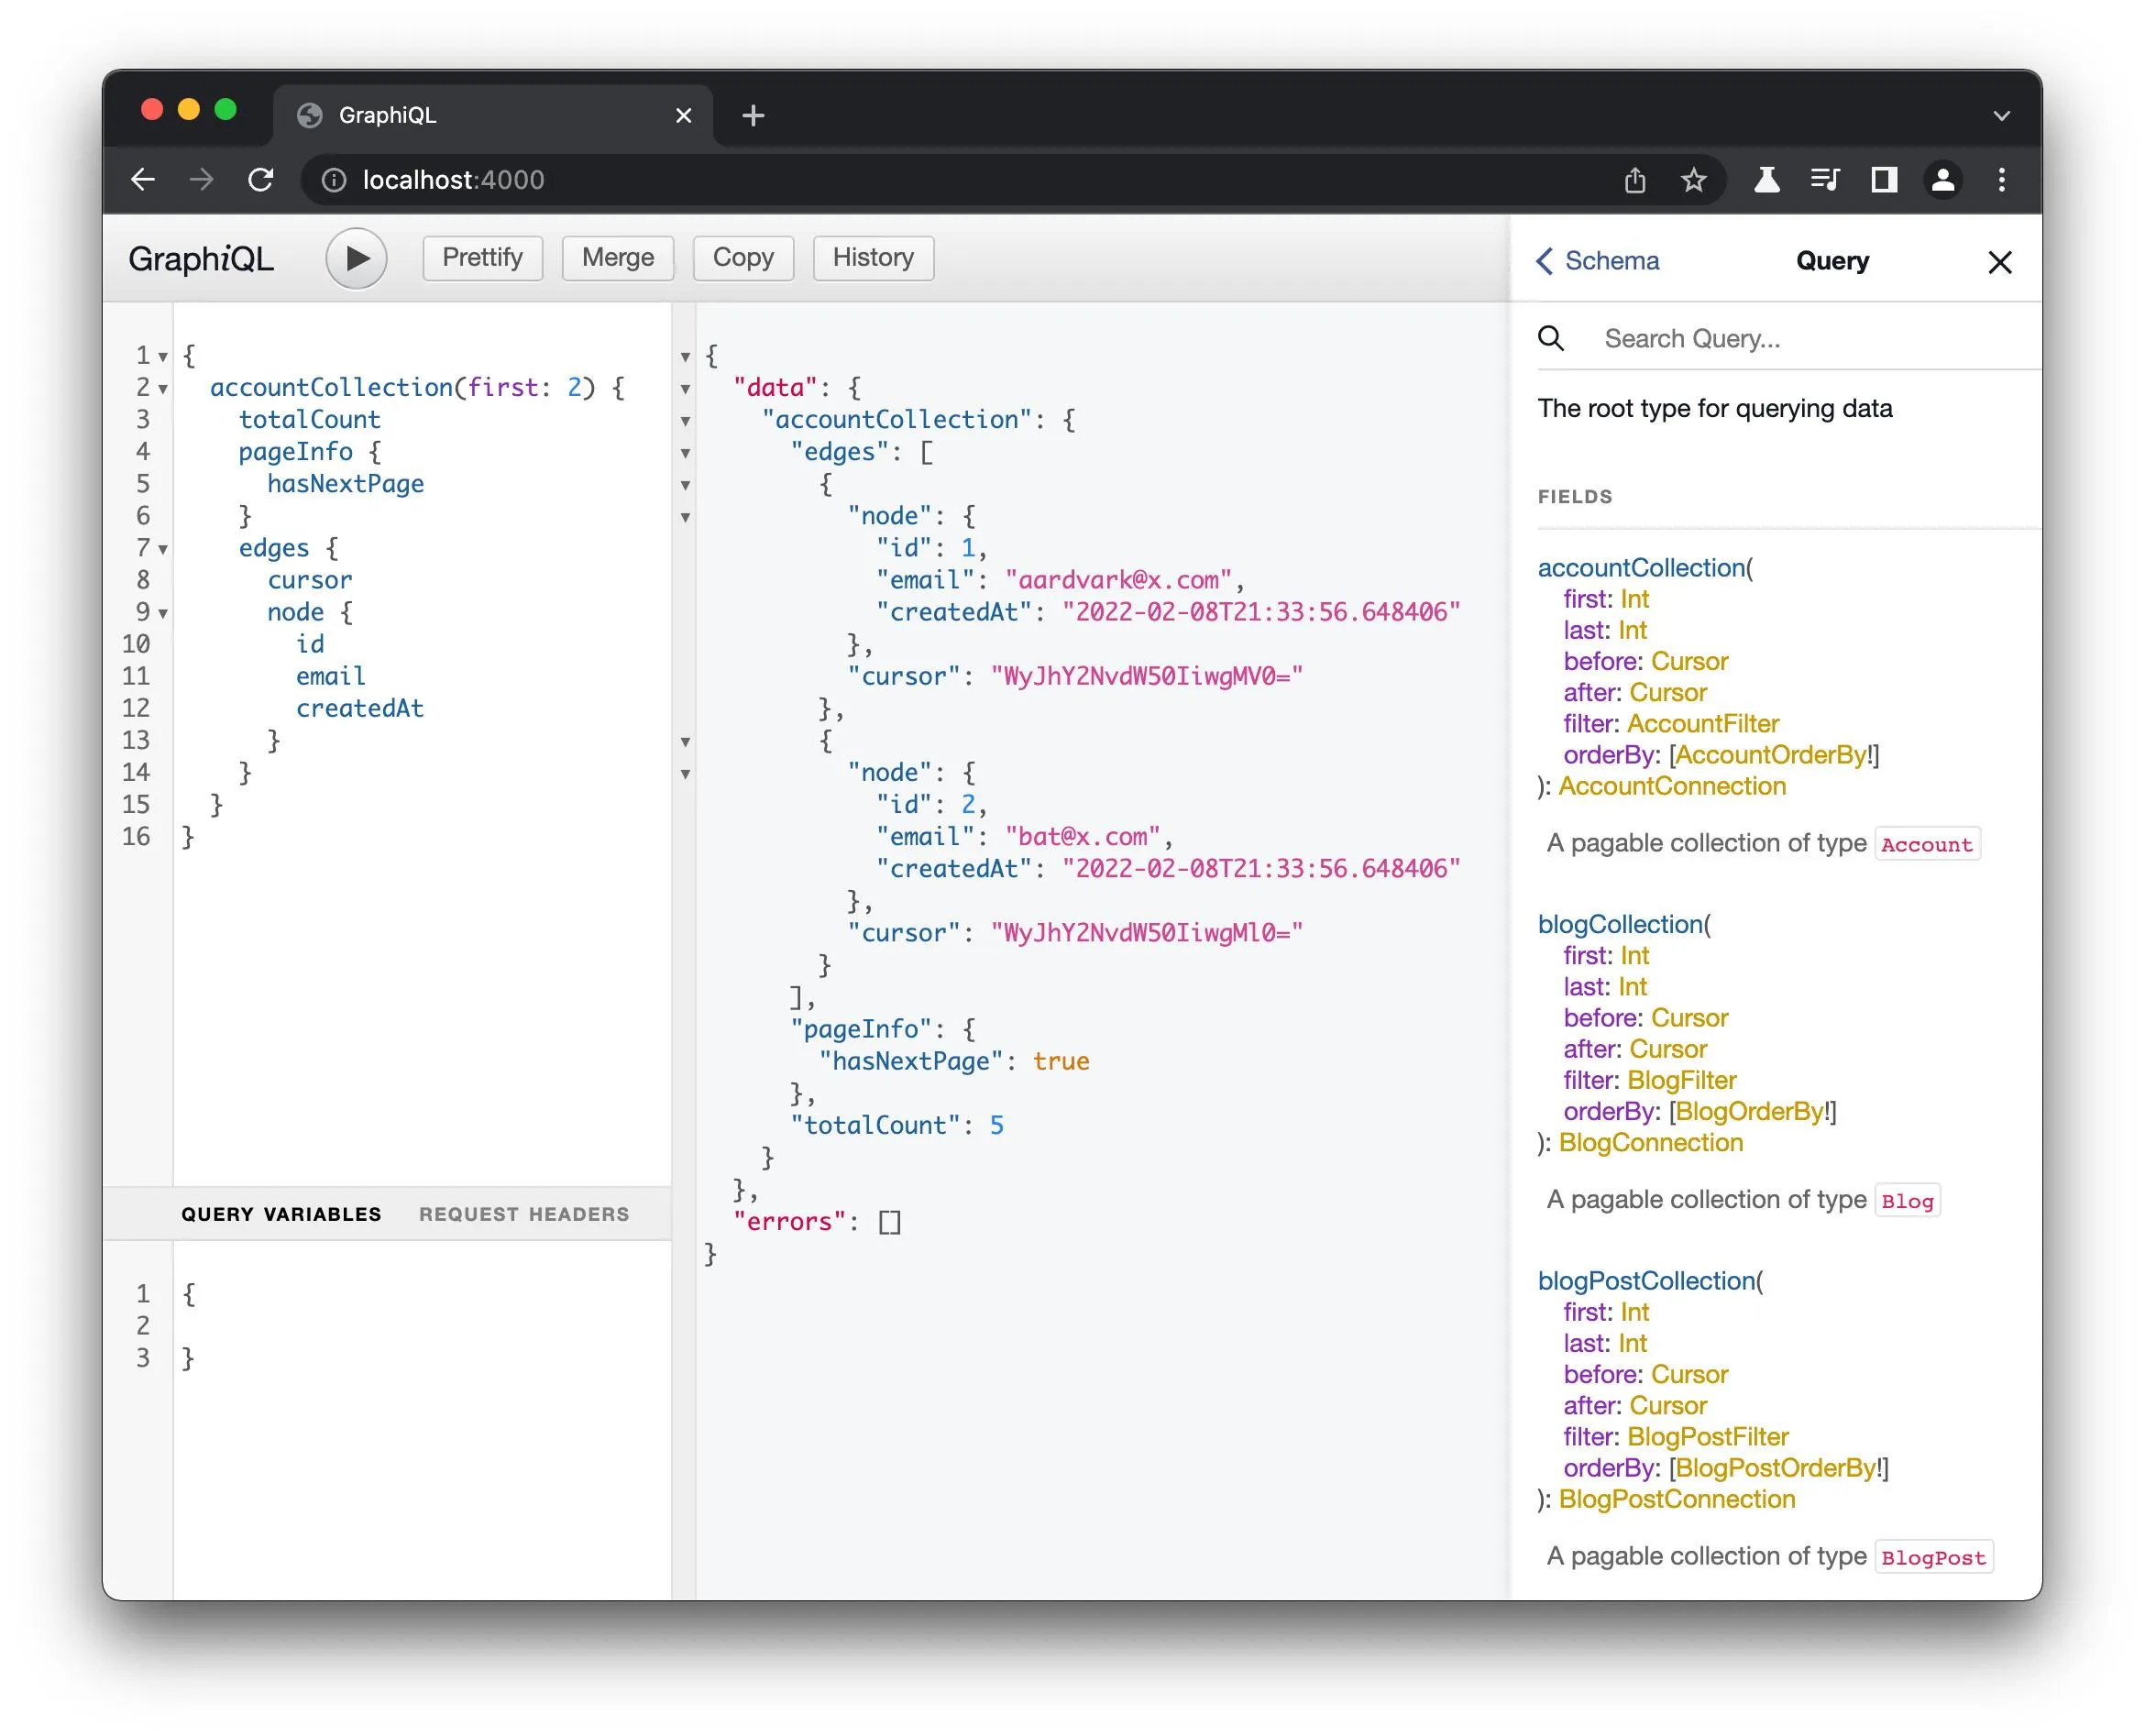Click the share icon in address bar

(x=1635, y=180)
